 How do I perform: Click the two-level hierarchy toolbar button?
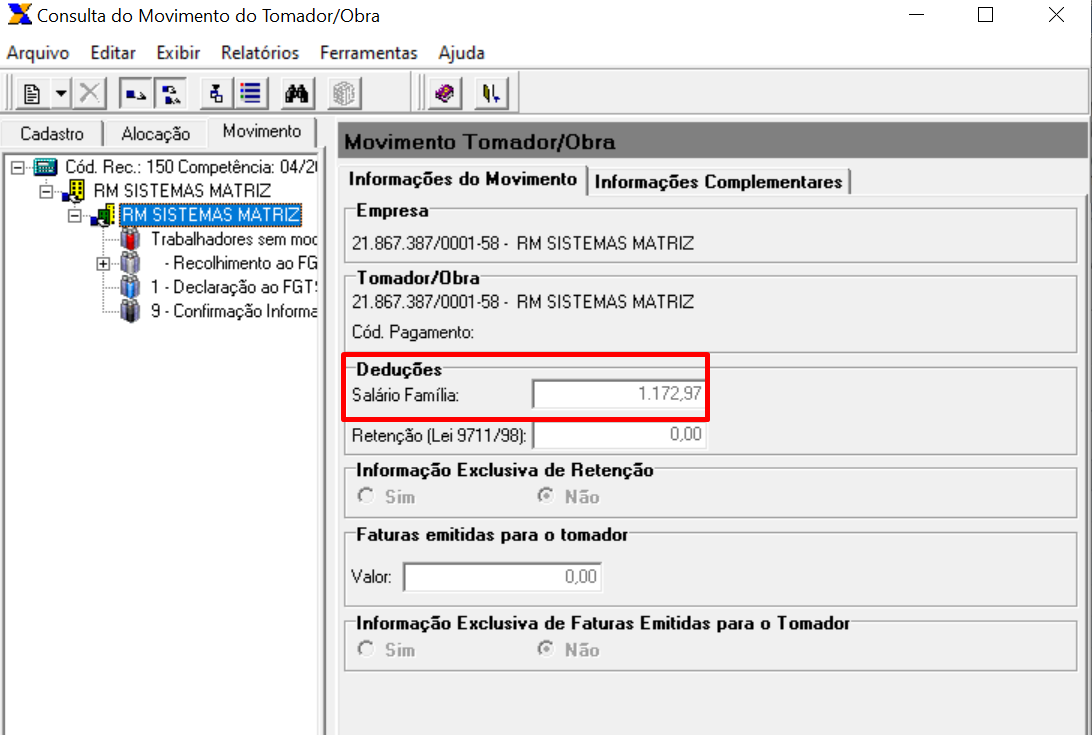coord(171,93)
